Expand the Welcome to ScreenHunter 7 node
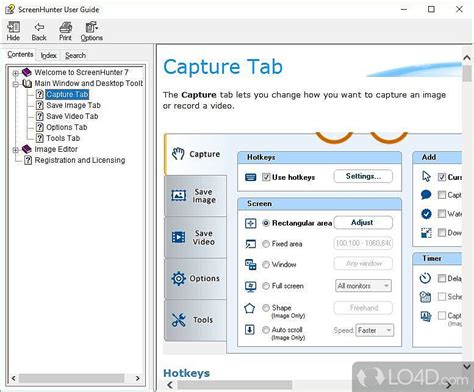474x392 pixels. coord(15,73)
